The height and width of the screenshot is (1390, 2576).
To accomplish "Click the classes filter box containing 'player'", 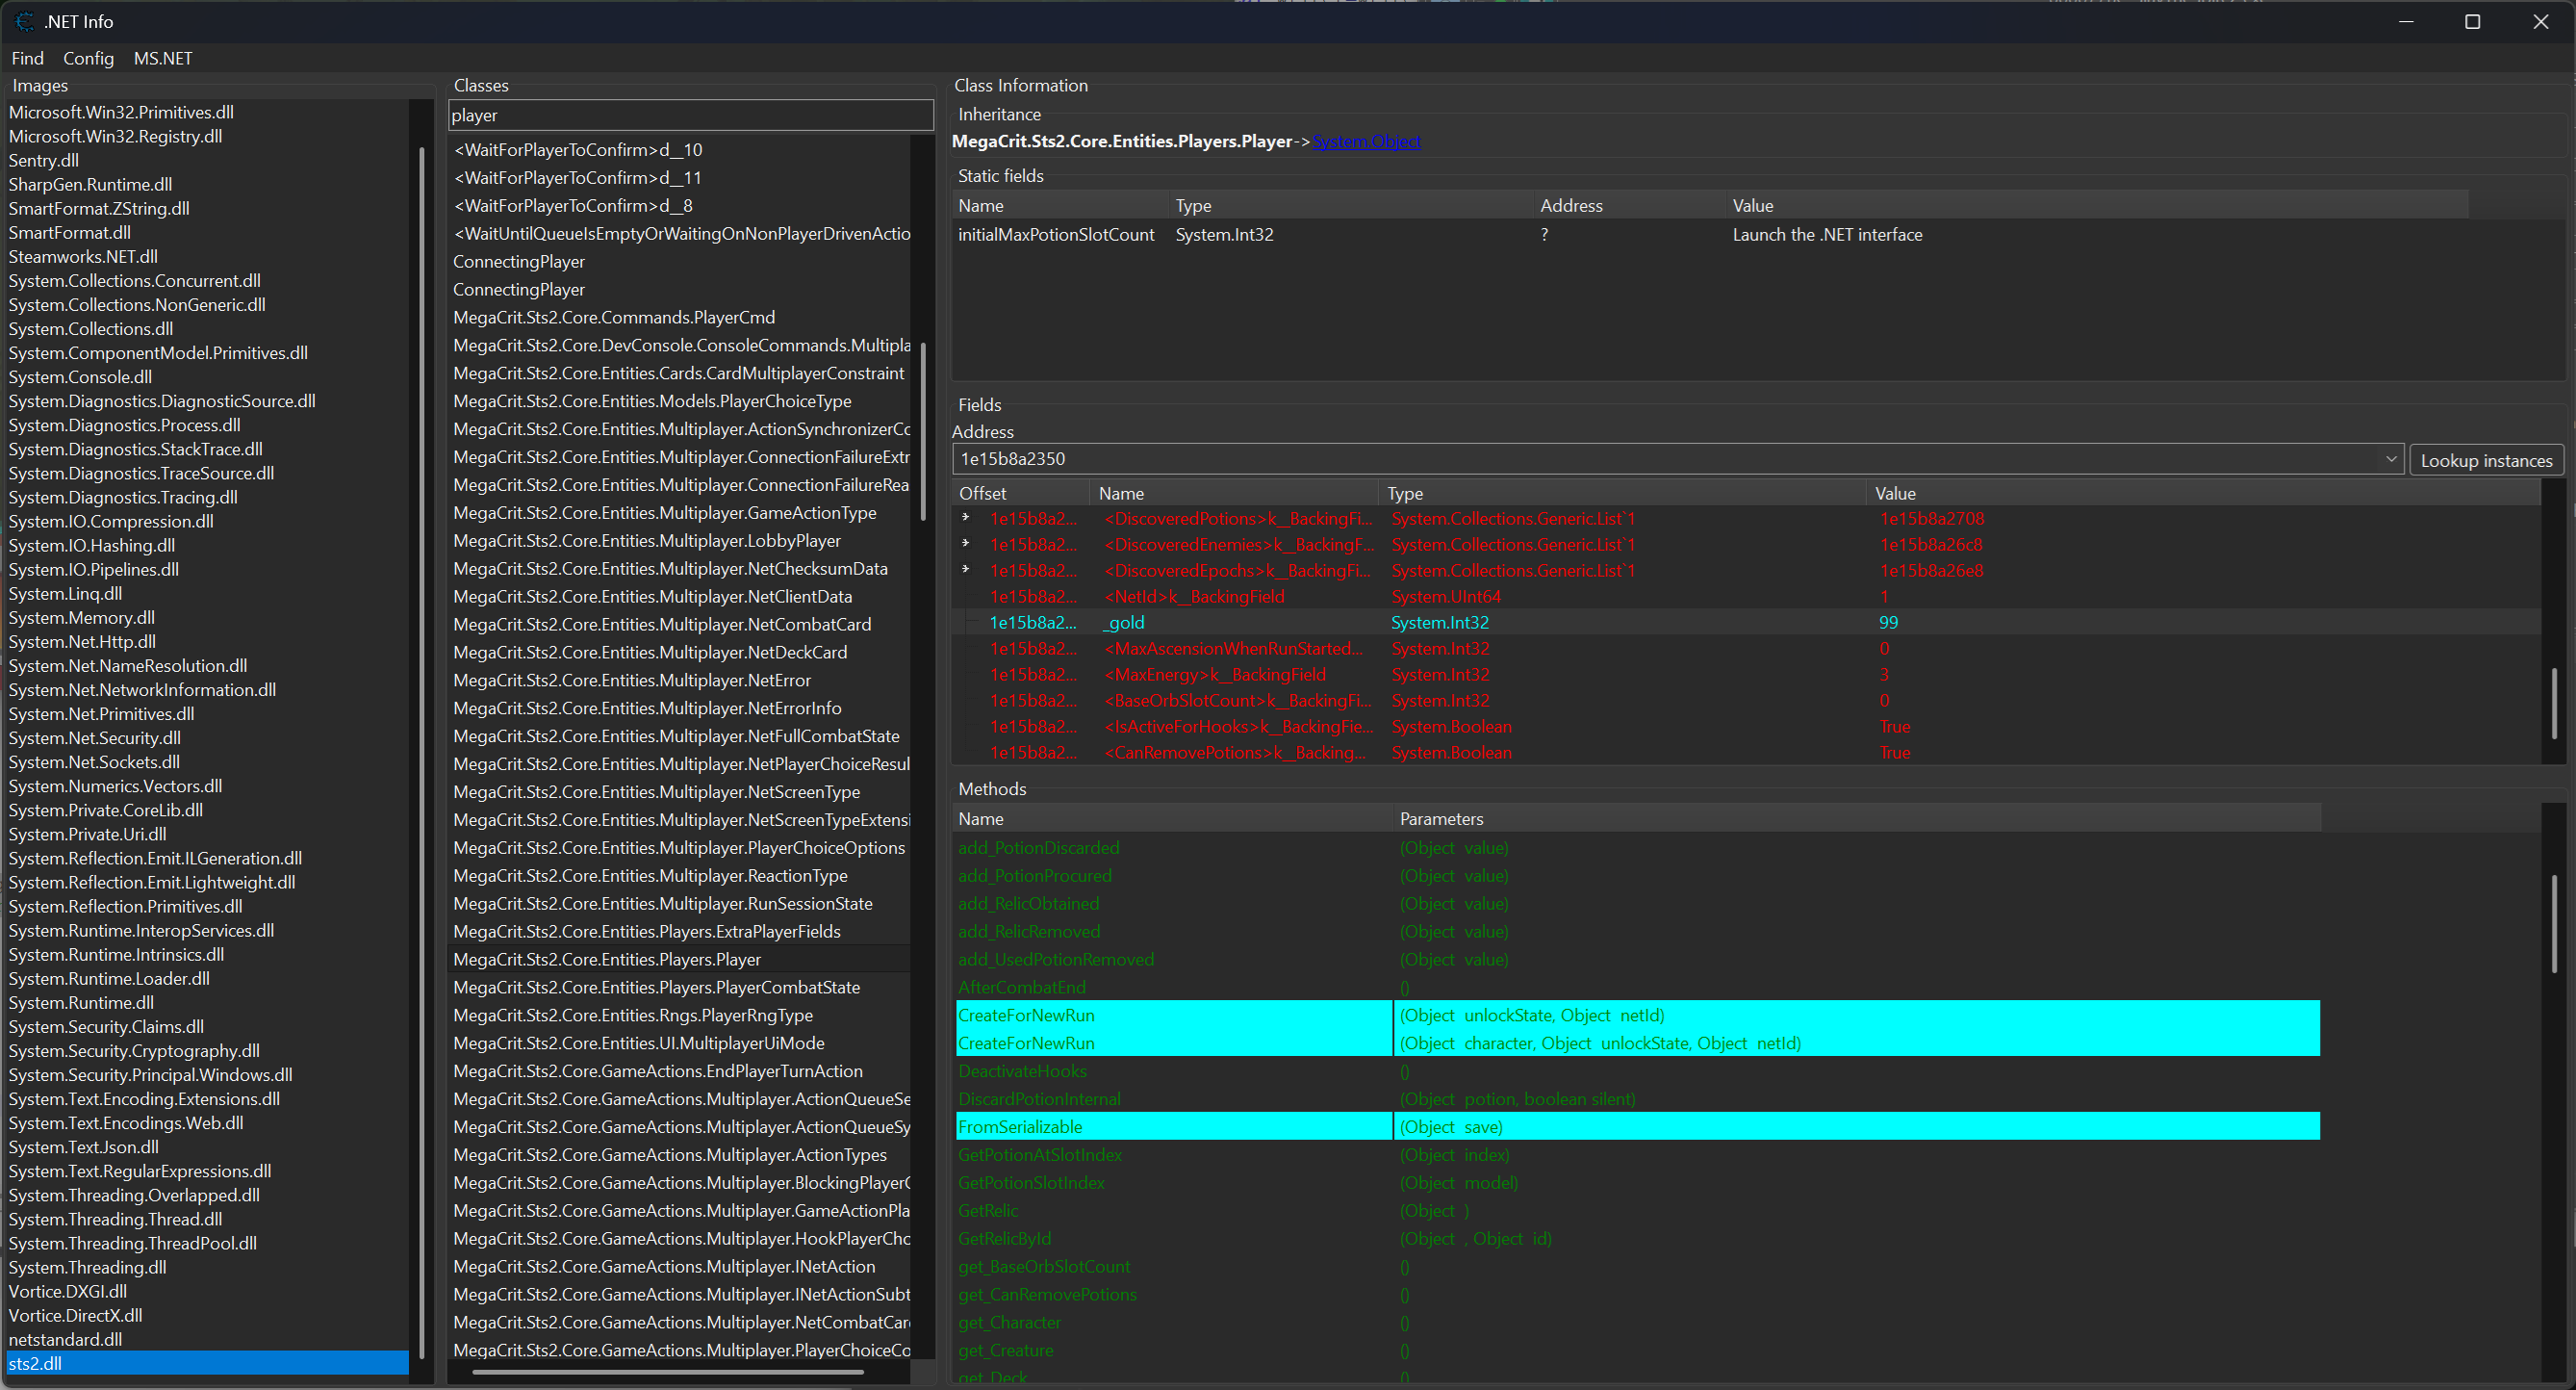I will pos(690,115).
